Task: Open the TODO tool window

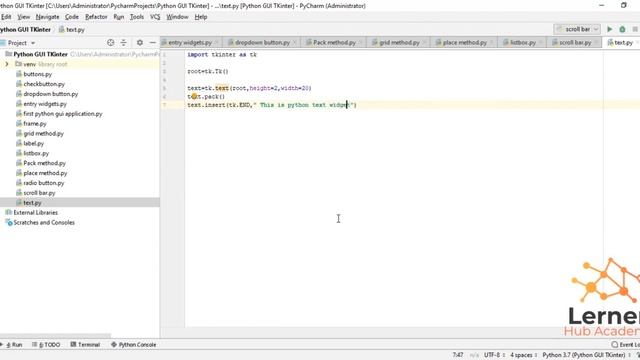Action: click(x=46, y=345)
